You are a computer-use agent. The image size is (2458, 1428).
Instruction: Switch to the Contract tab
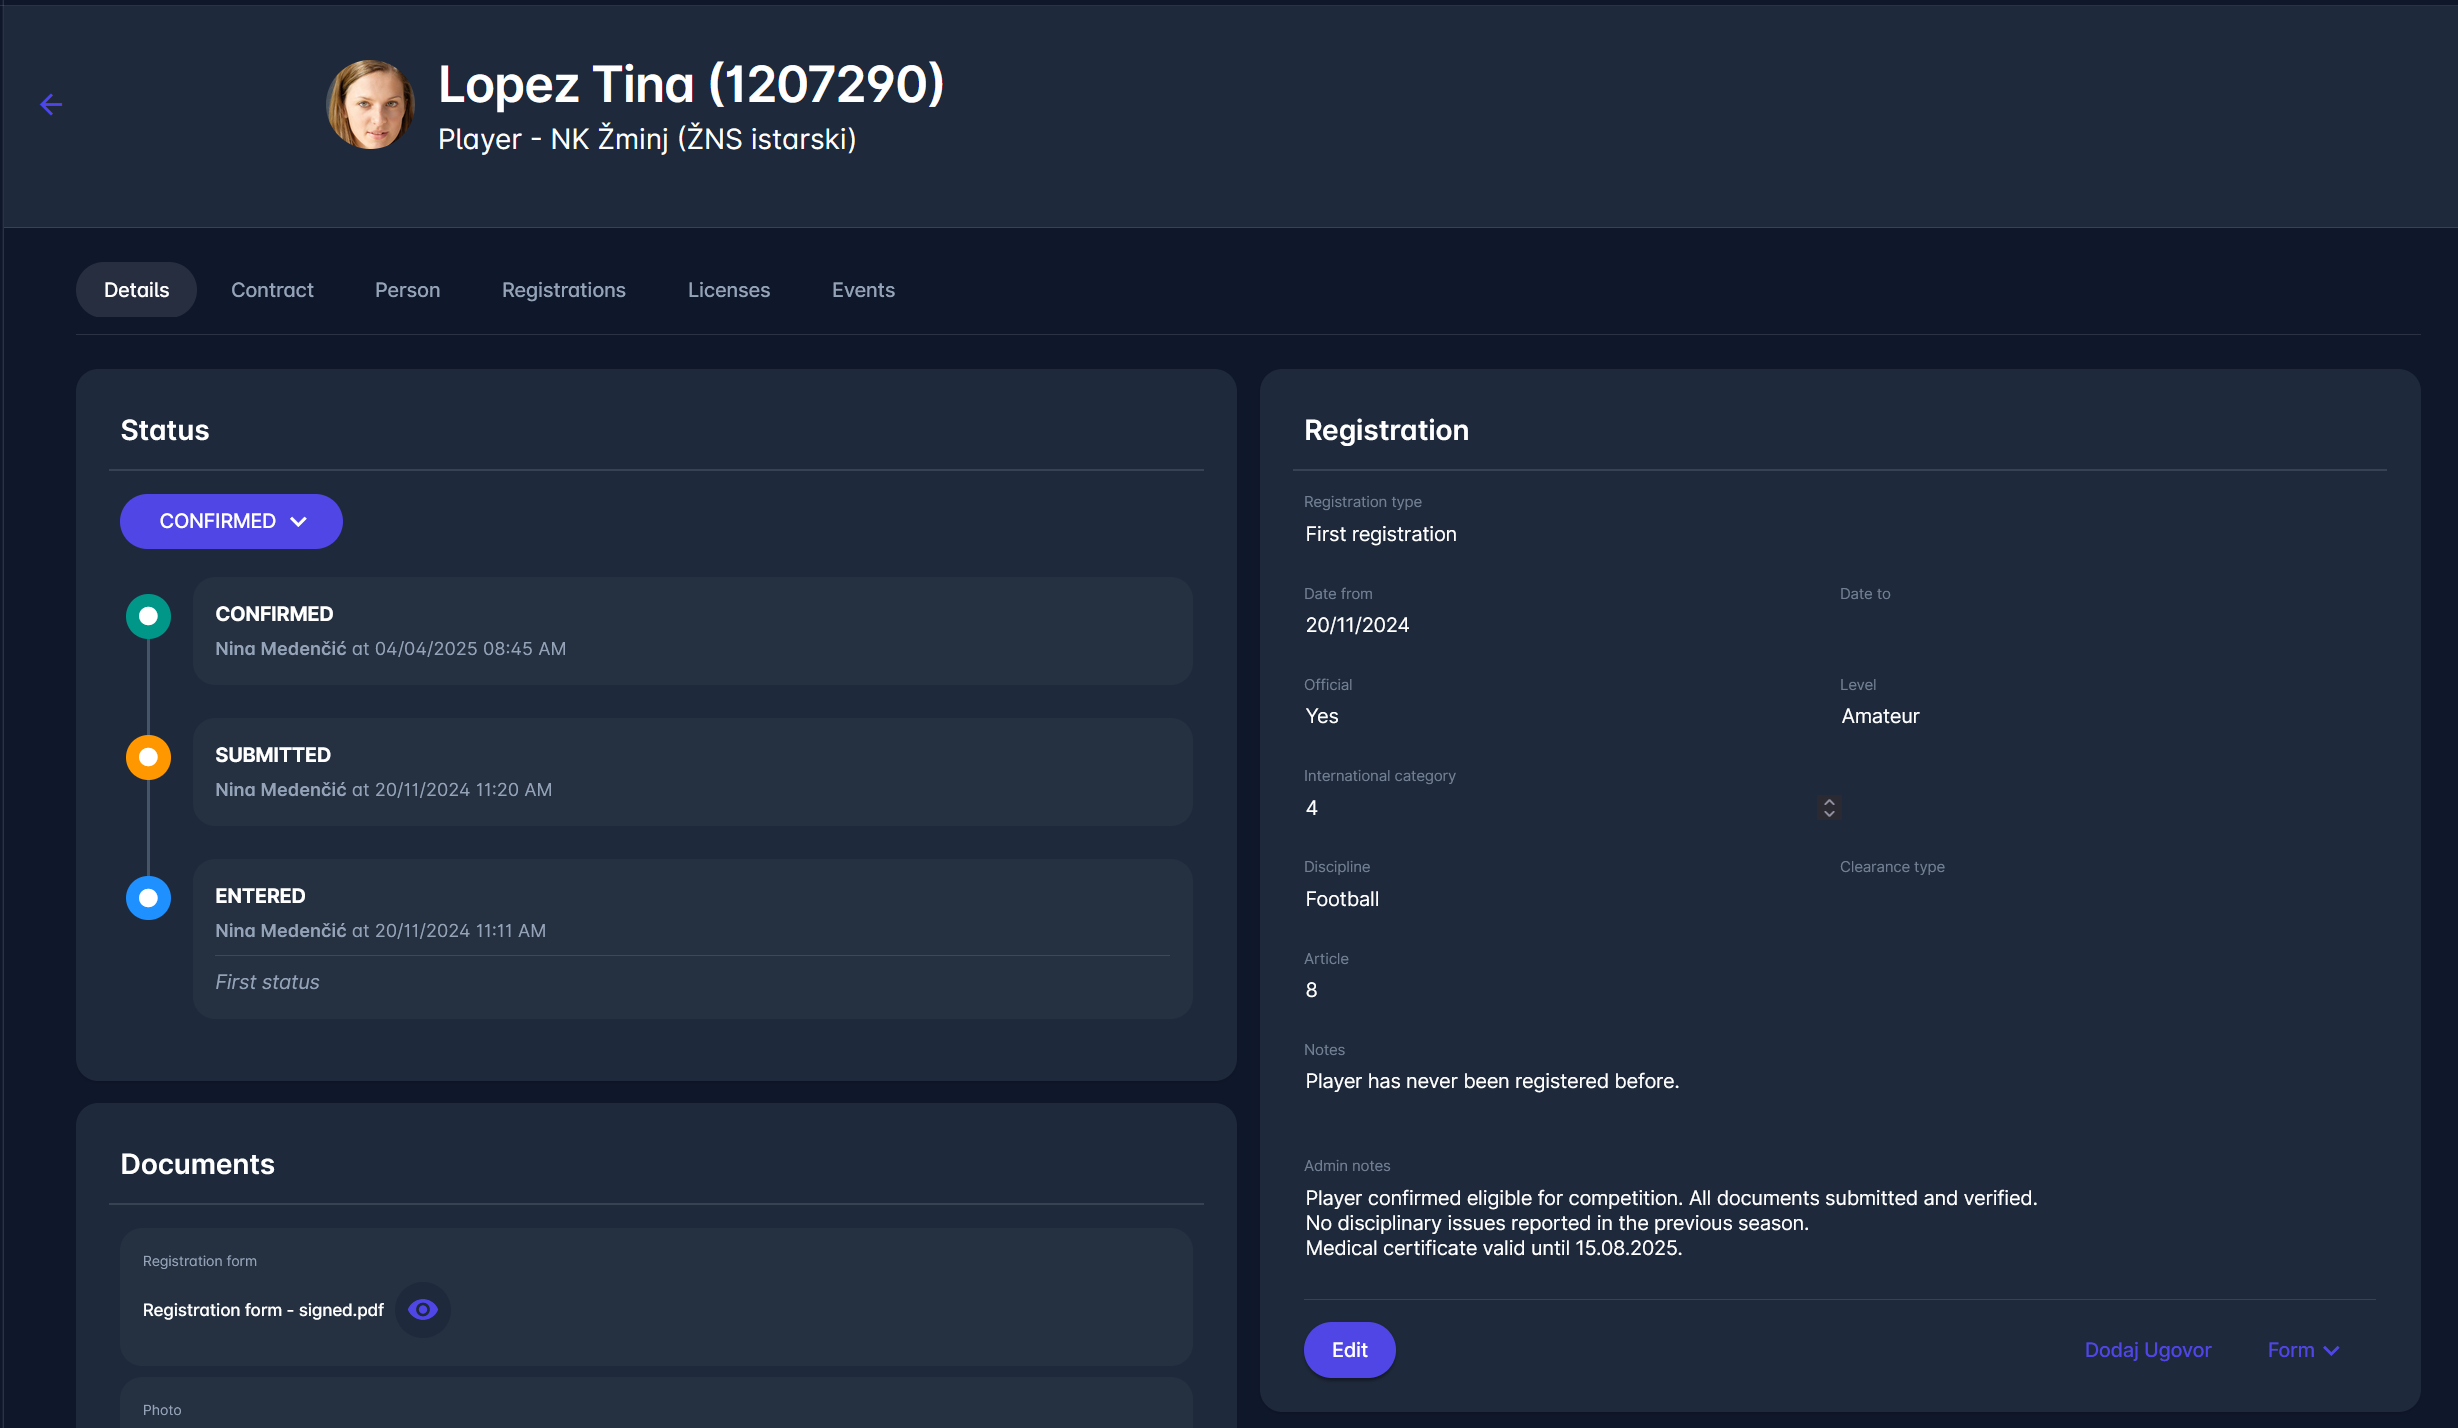point(272,290)
